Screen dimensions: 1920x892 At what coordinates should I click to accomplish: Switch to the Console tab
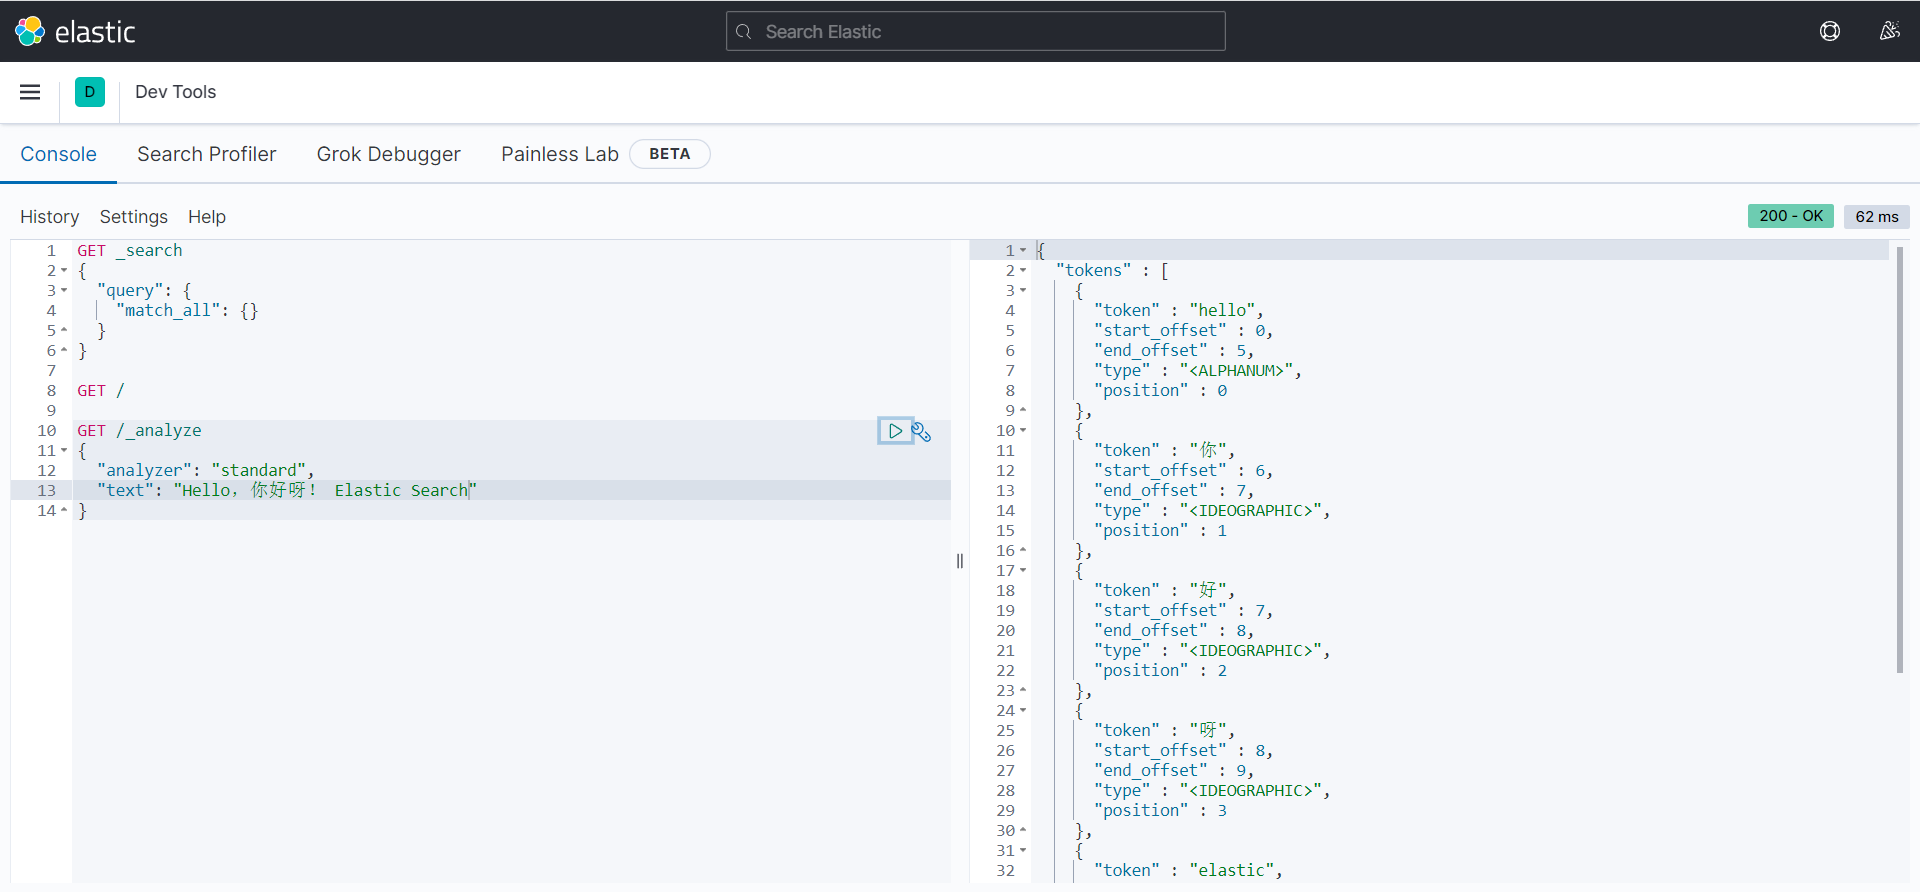58,154
